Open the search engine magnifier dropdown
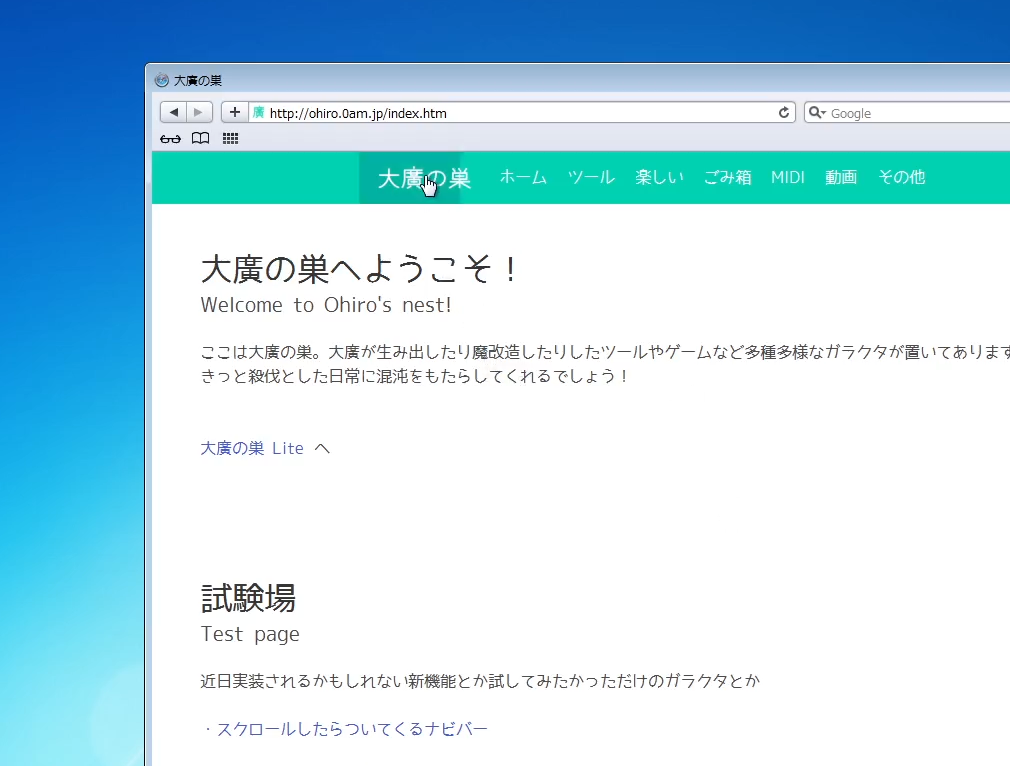Viewport: 1010px width, 766px height. coord(817,113)
